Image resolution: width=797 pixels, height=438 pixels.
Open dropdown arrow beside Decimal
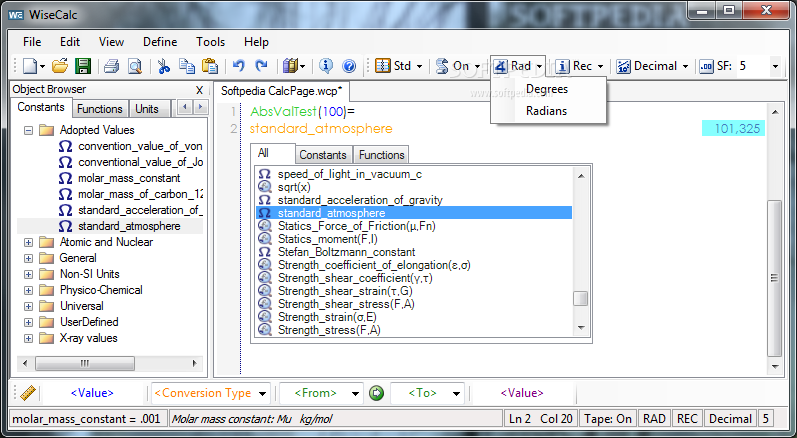coord(685,67)
